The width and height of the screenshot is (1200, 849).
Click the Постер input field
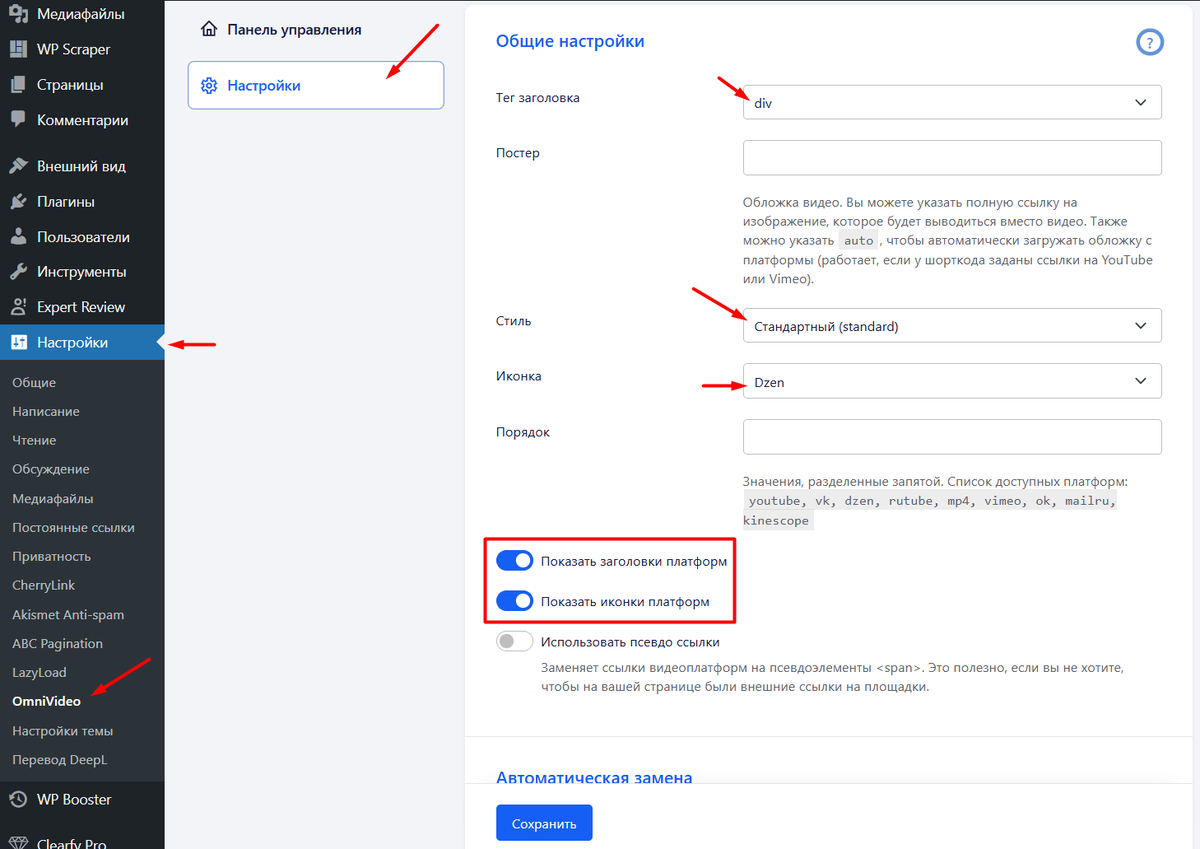tap(952, 157)
